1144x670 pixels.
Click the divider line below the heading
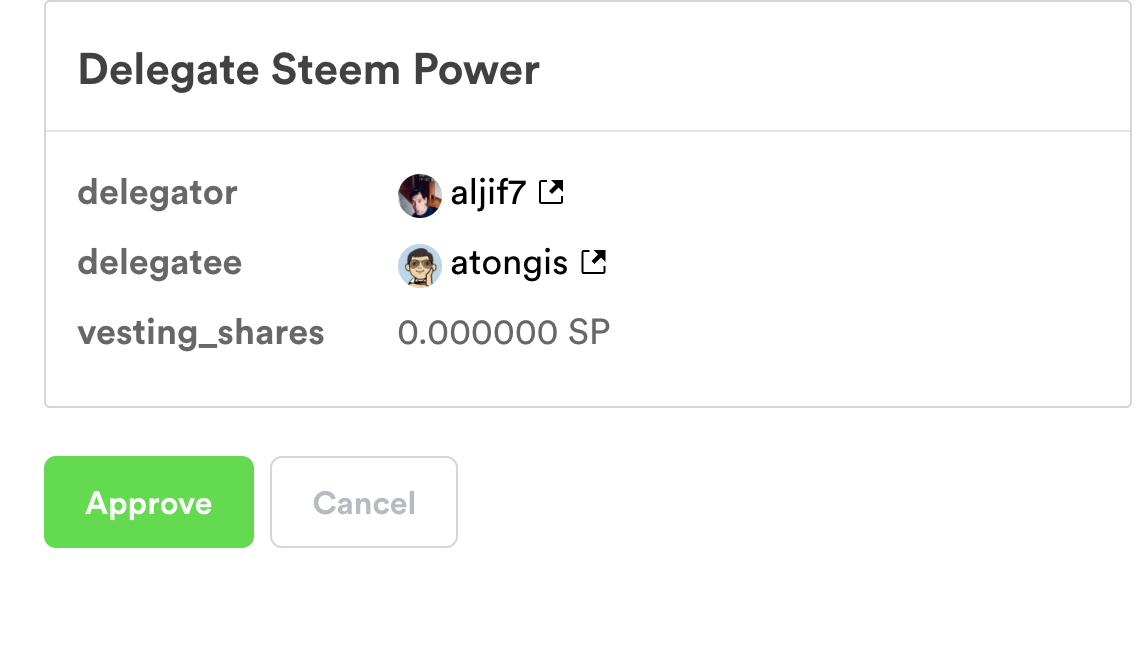588,131
